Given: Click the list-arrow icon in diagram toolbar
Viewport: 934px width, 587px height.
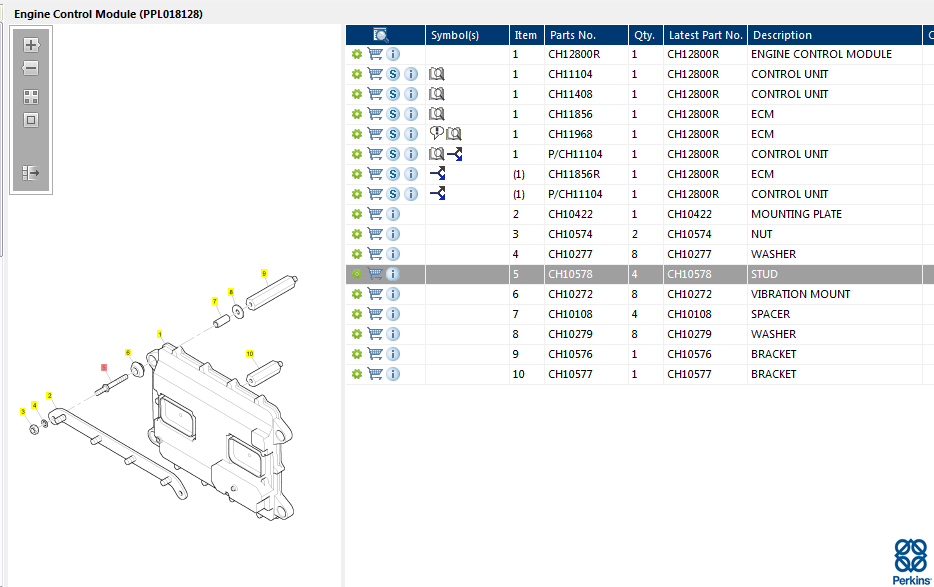Looking at the screenshot, I should click(31, 173).
